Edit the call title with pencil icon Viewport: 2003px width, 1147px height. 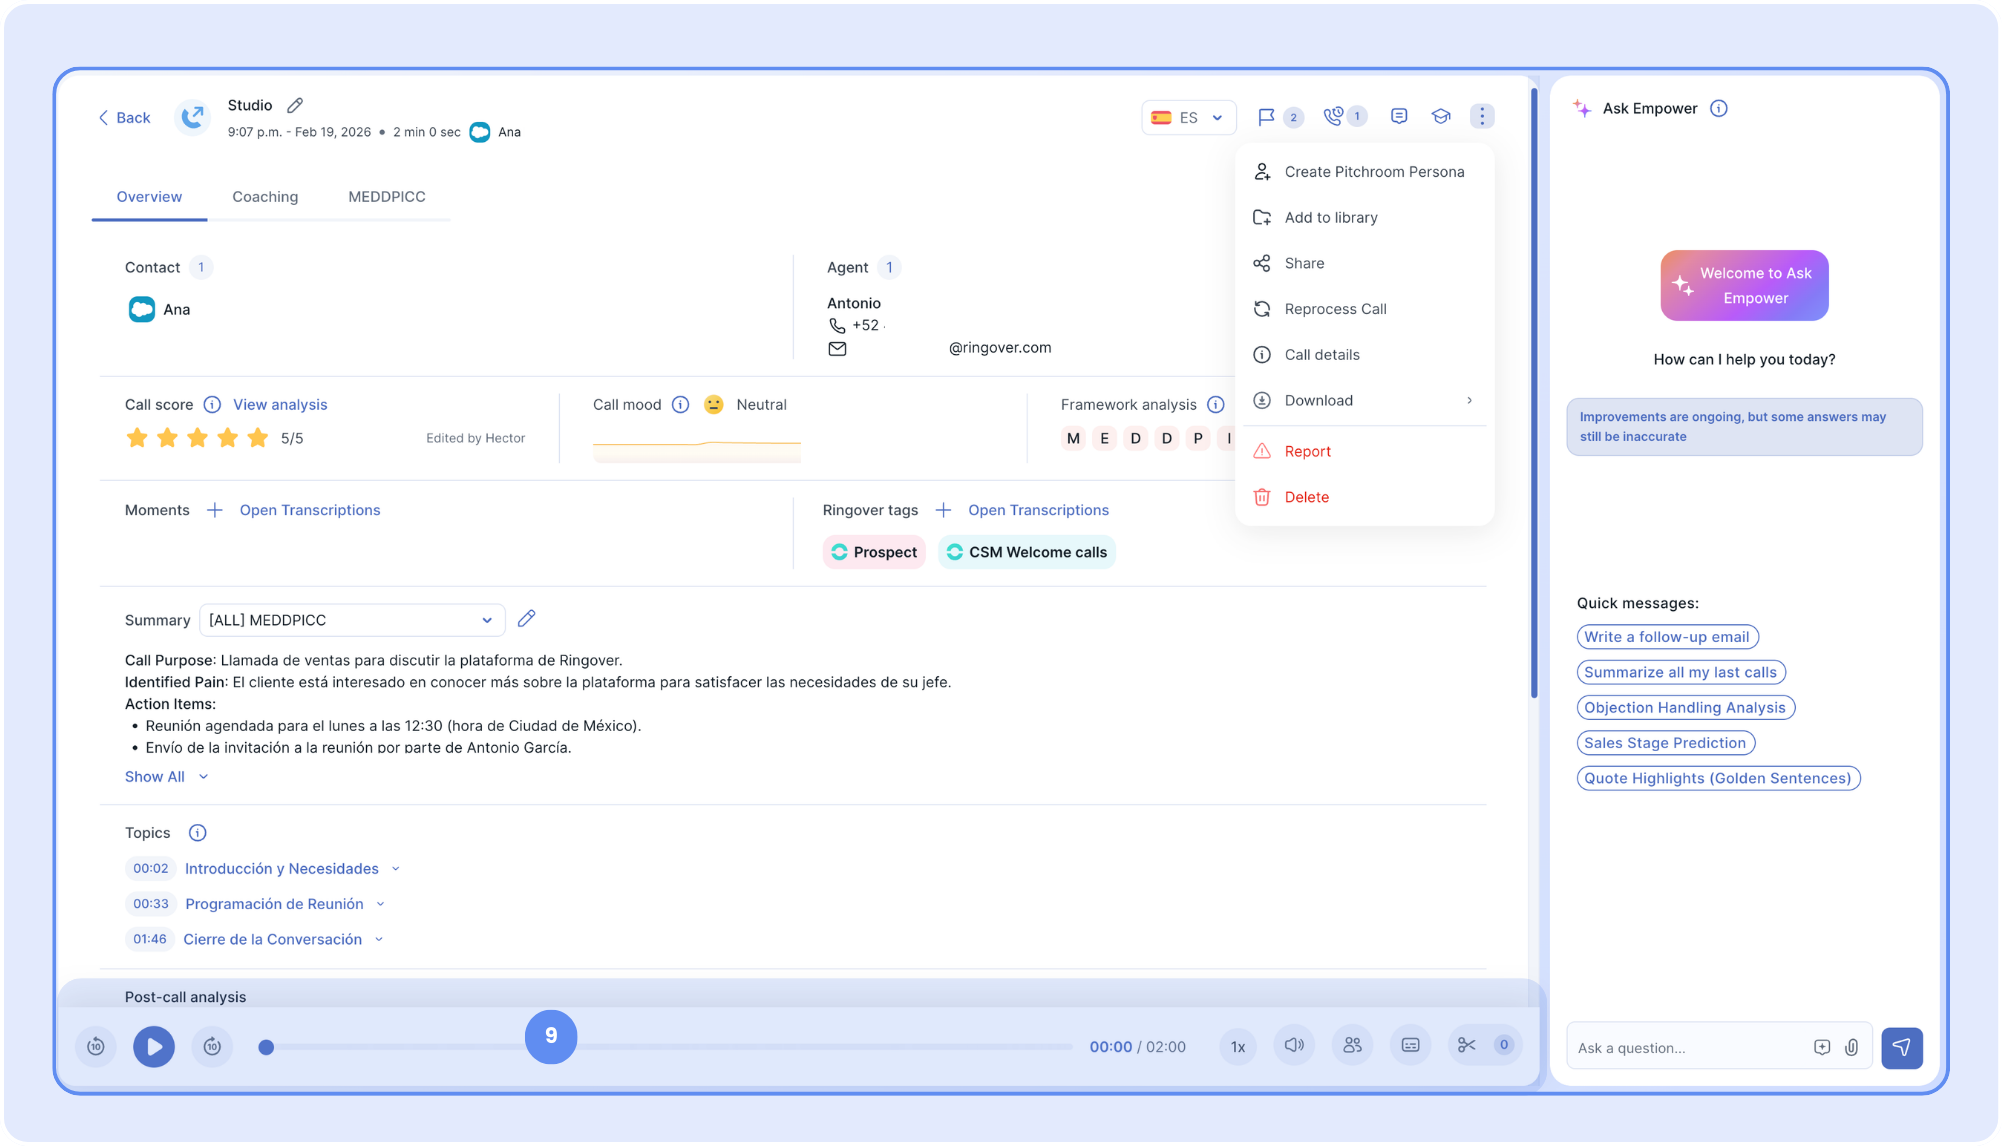click(x=295, y=105)
